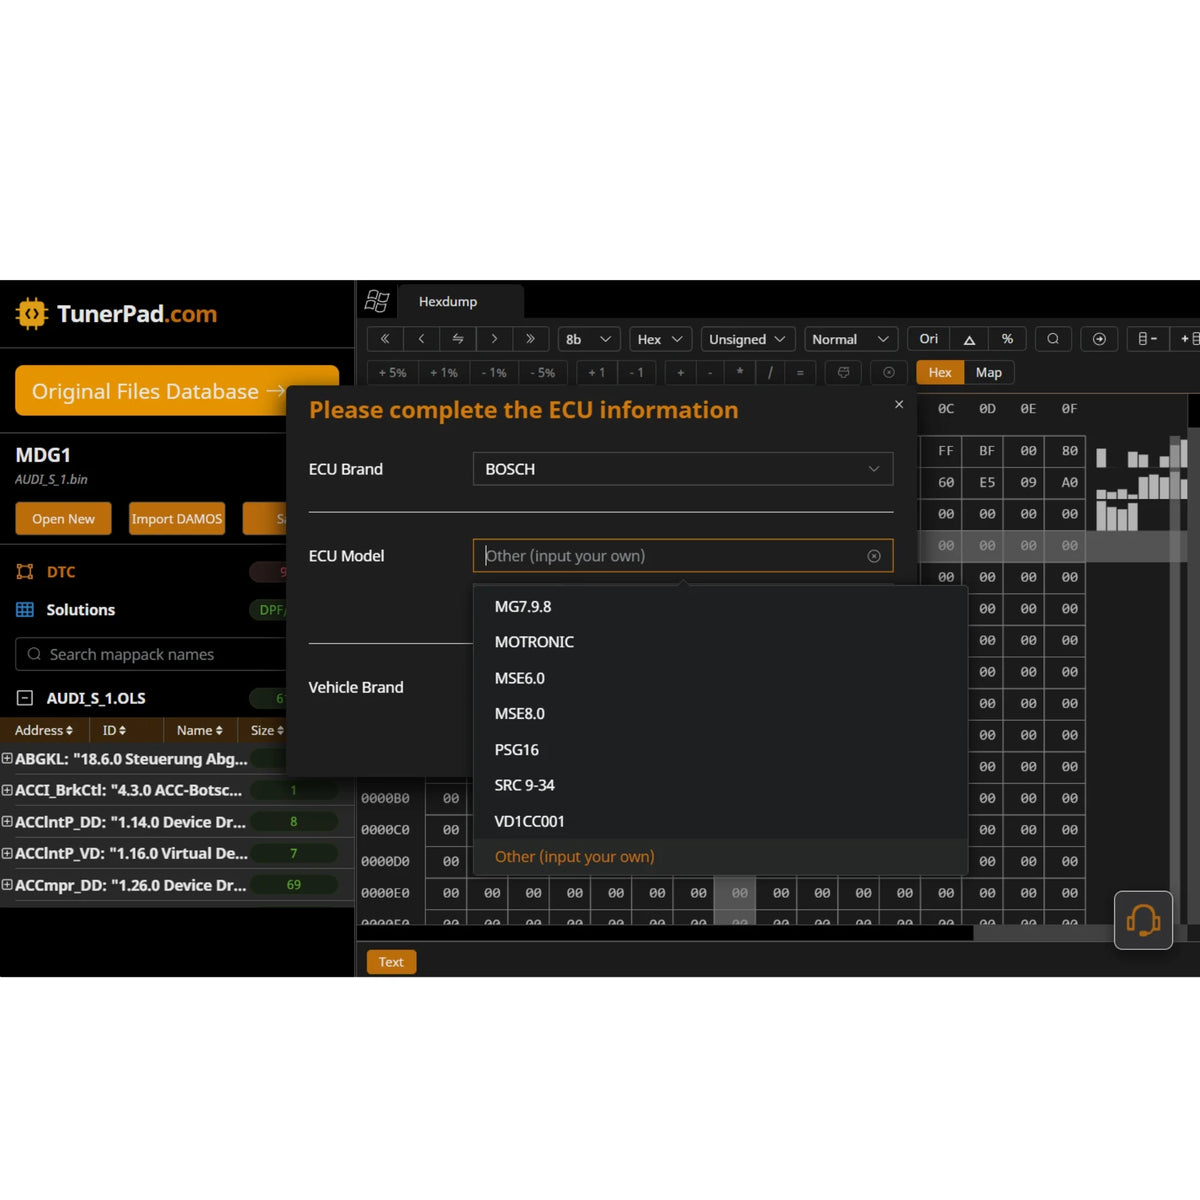The height and width of the screenshot is (1200, 1200).
Task: Open the search function in the hexdump toolbar
Action: (x=1052, y=339)
